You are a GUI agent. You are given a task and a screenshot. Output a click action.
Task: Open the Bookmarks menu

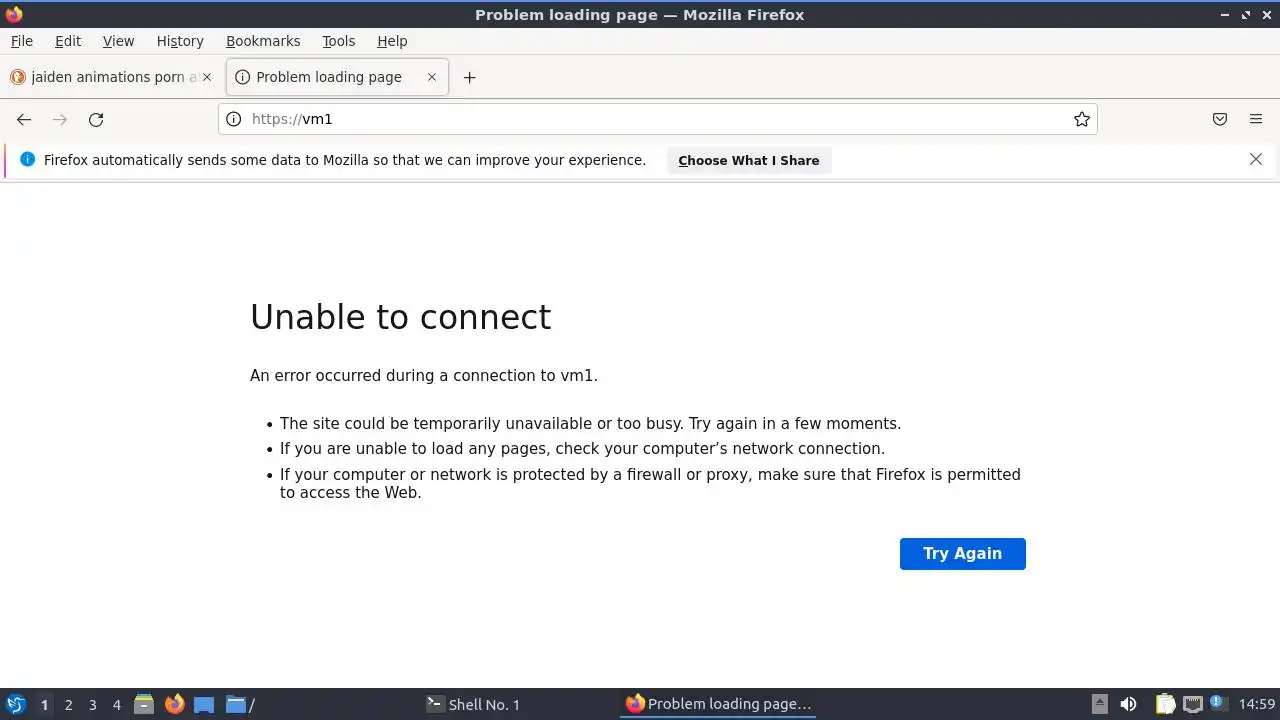pyautogui.click(x=263, y=41)
